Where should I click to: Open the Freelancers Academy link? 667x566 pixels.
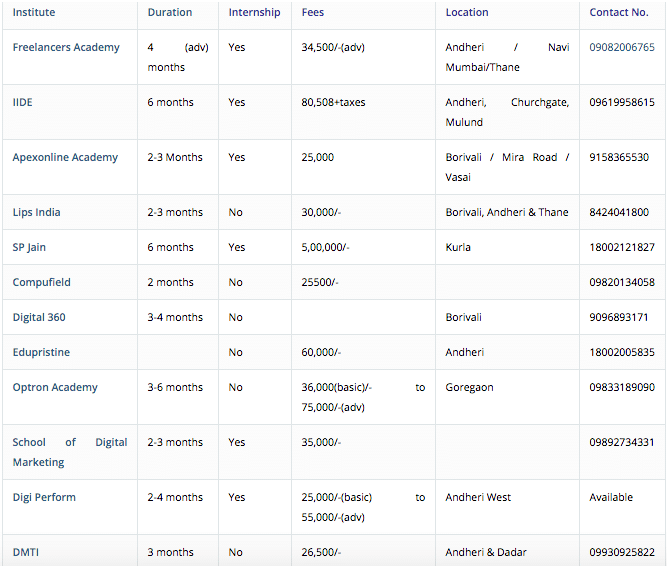66,48
